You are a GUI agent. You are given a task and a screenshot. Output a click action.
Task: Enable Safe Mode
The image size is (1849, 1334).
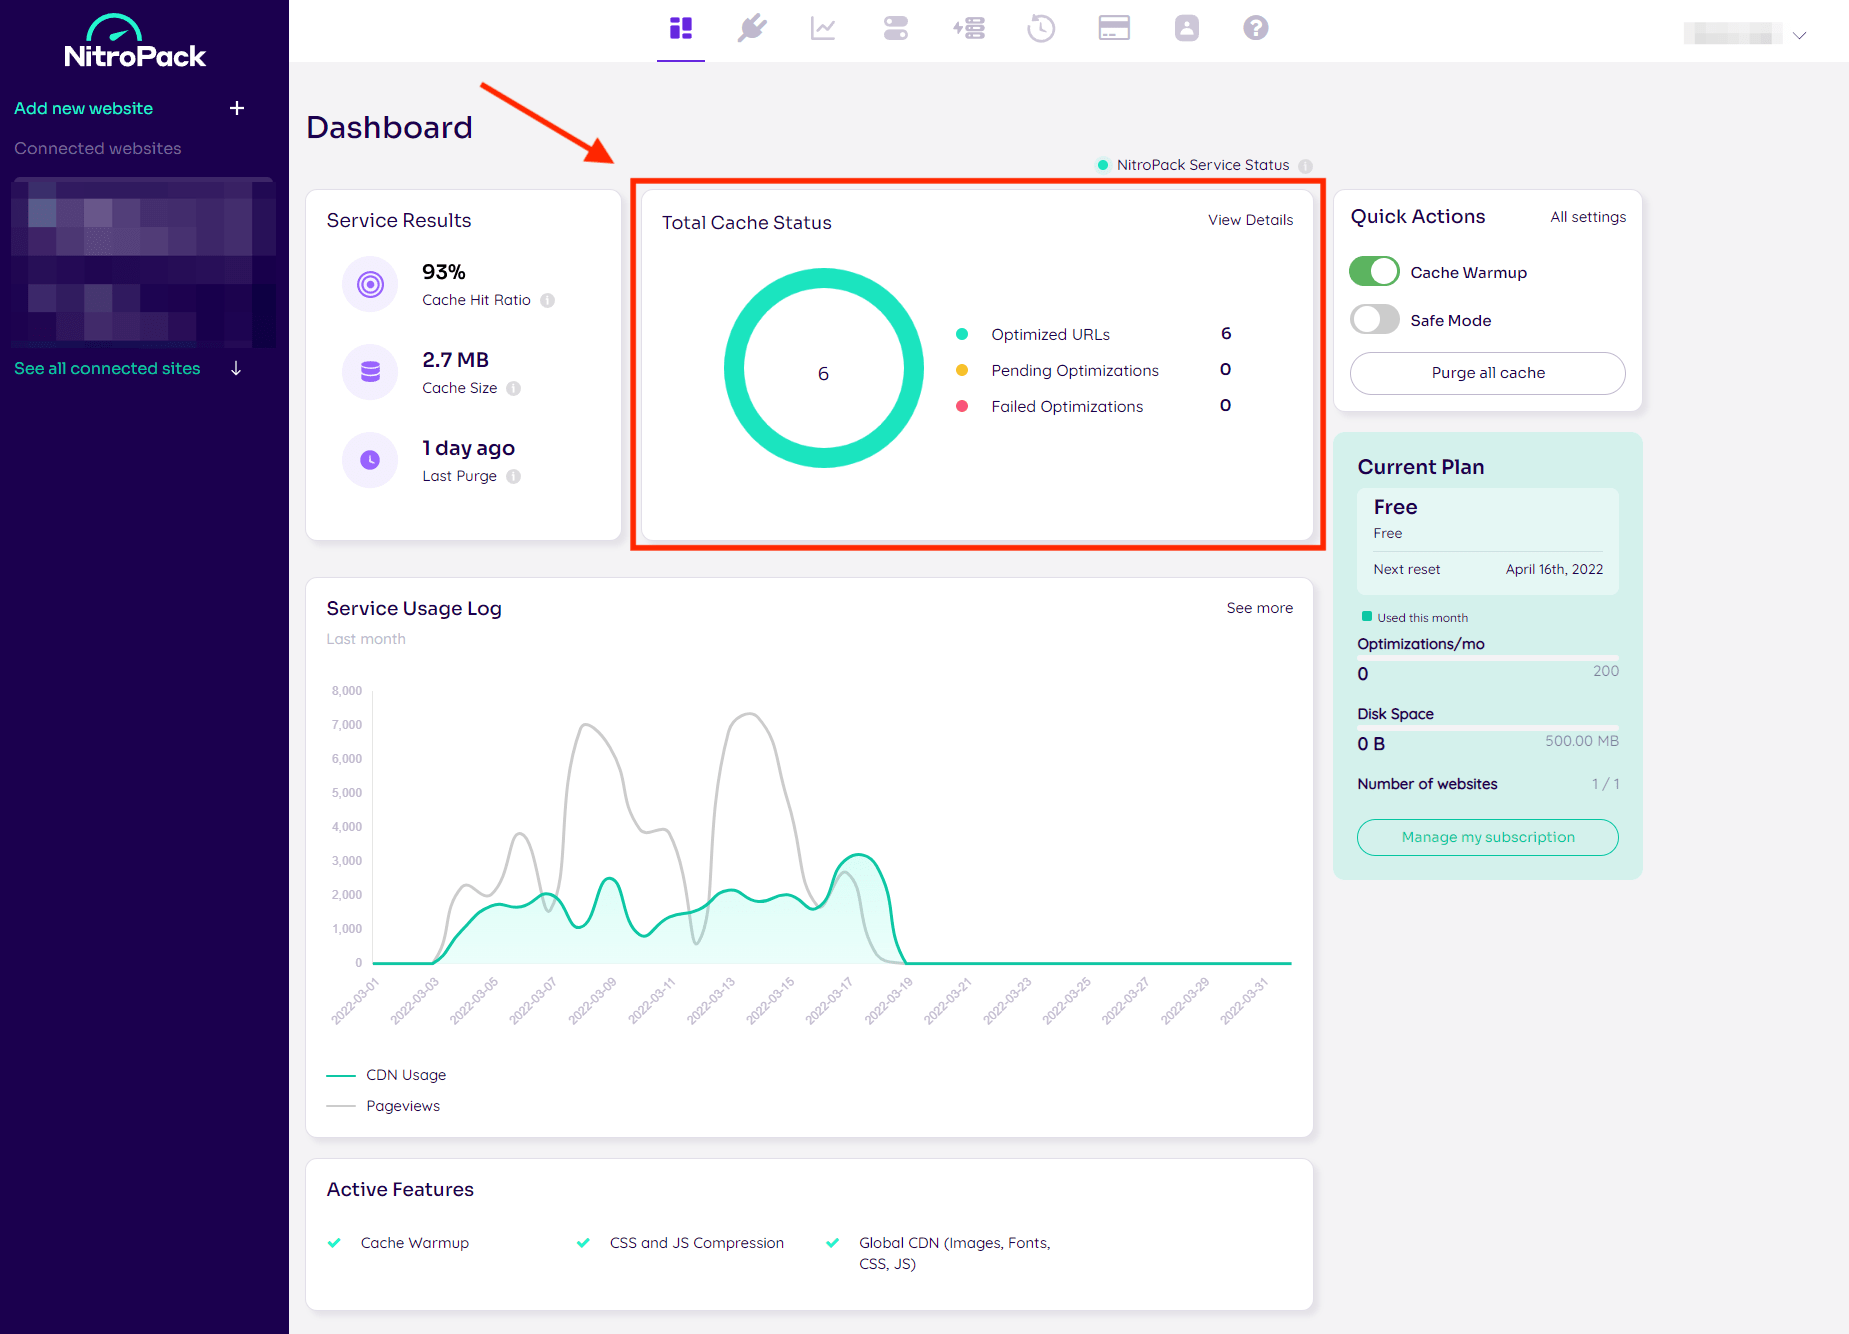pyautogui.click(x=1374, y=319)
